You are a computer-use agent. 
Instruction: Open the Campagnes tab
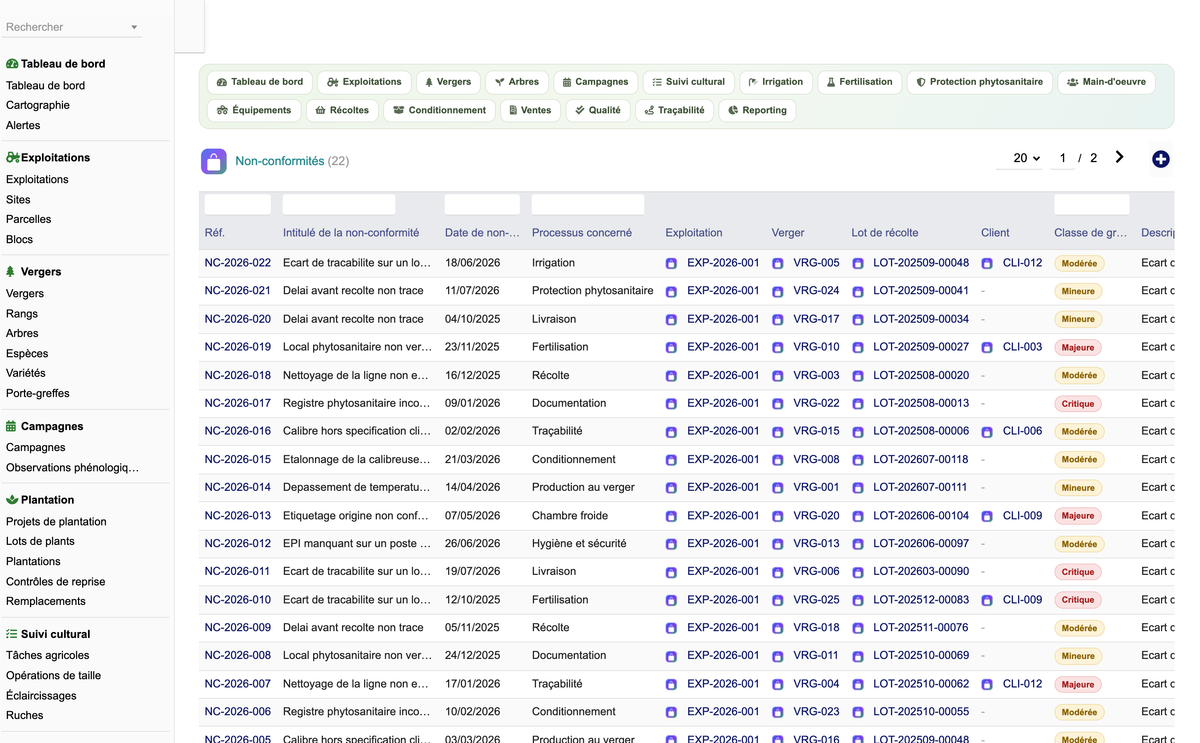pos(595,82)
